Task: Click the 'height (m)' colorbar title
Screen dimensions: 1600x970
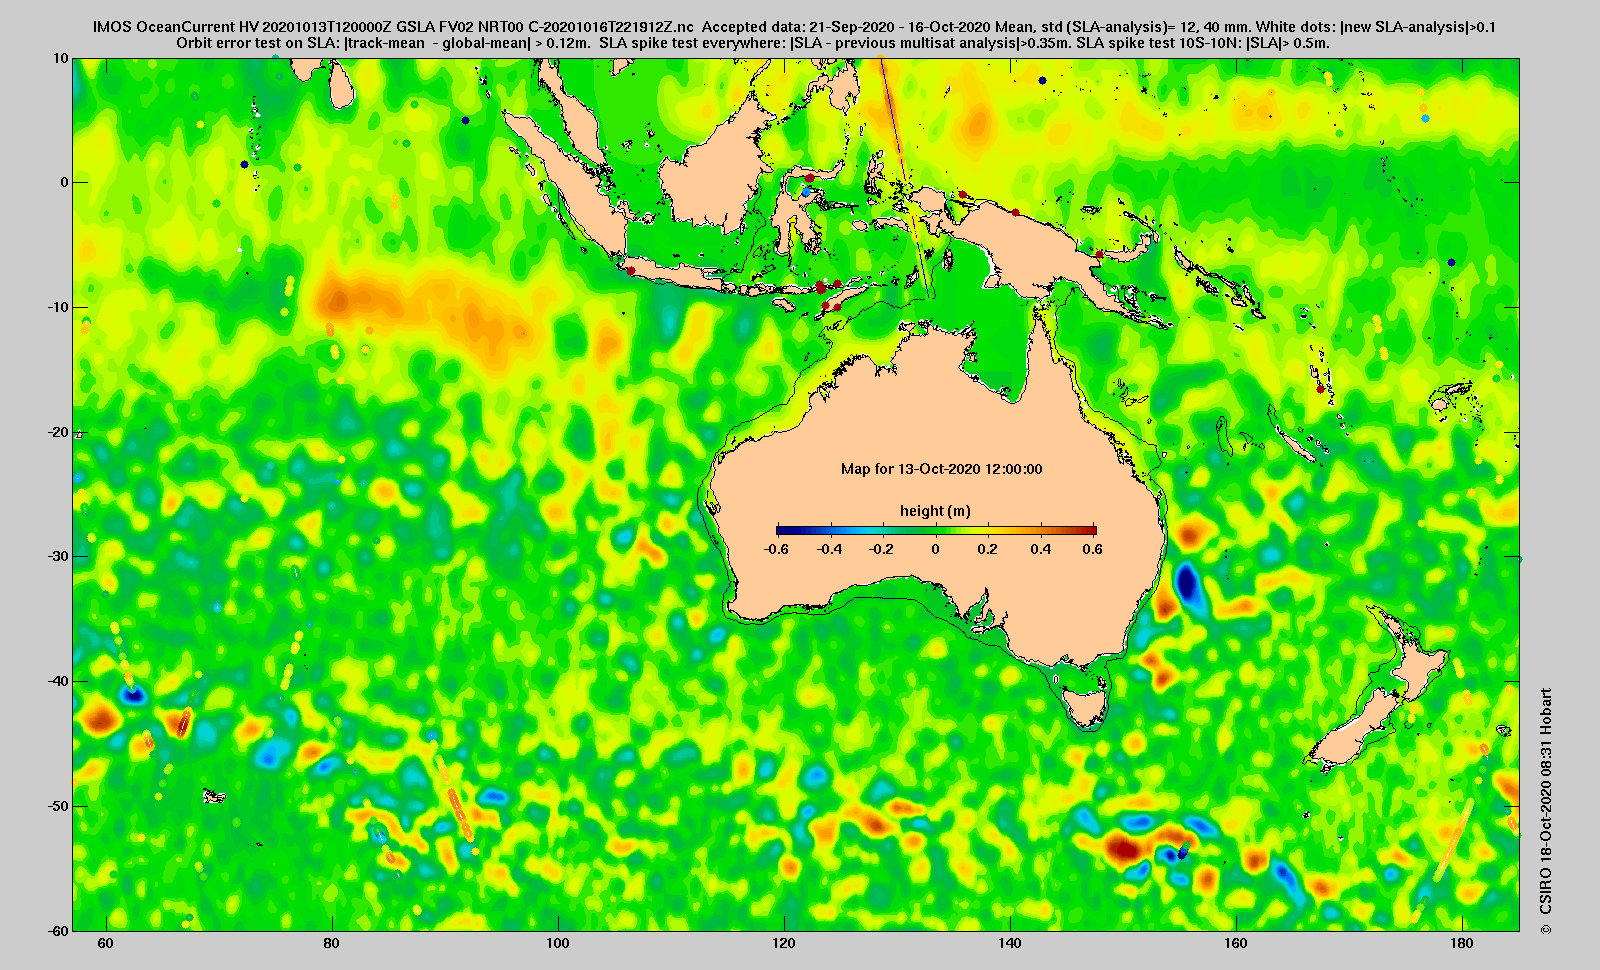Action: [935, 511]
